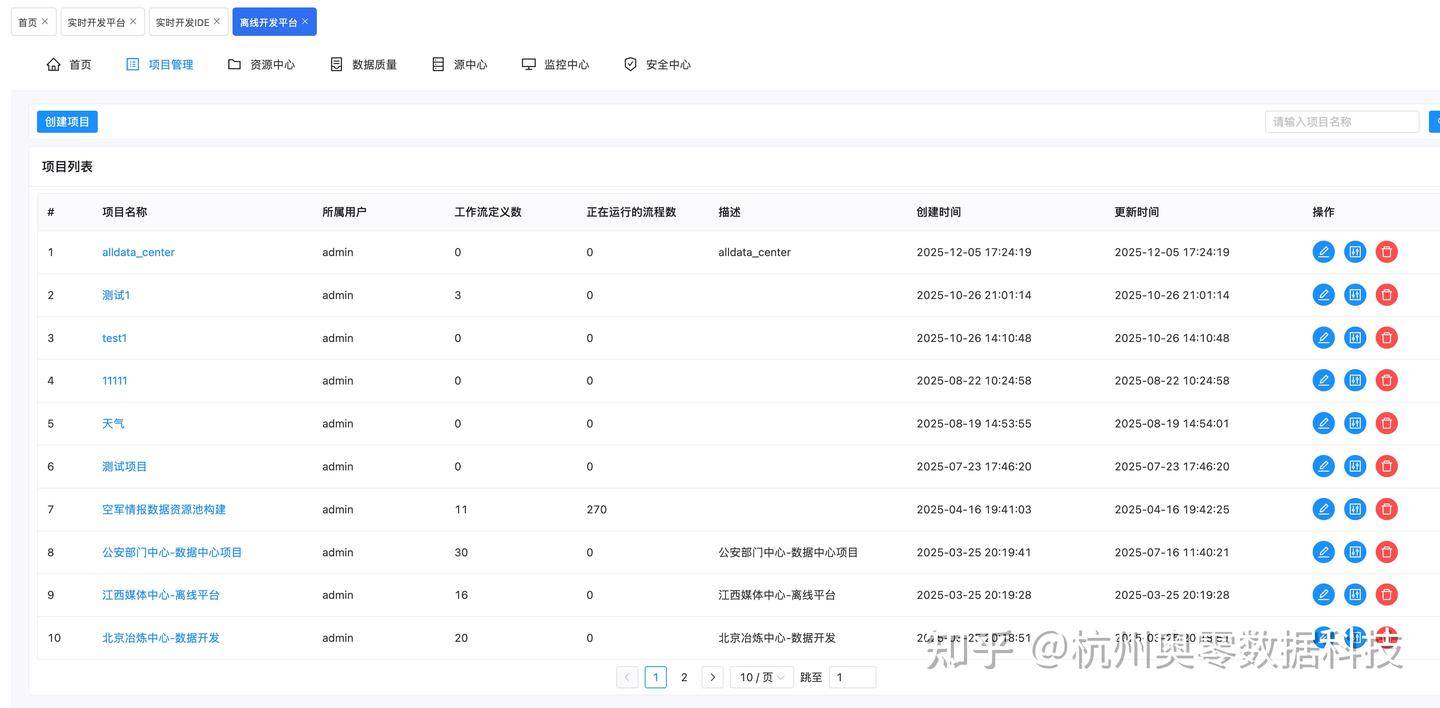The image size is (1440, 708).
Task: Switch to the 数据质量 menu
Action: (x=364, y=65)
